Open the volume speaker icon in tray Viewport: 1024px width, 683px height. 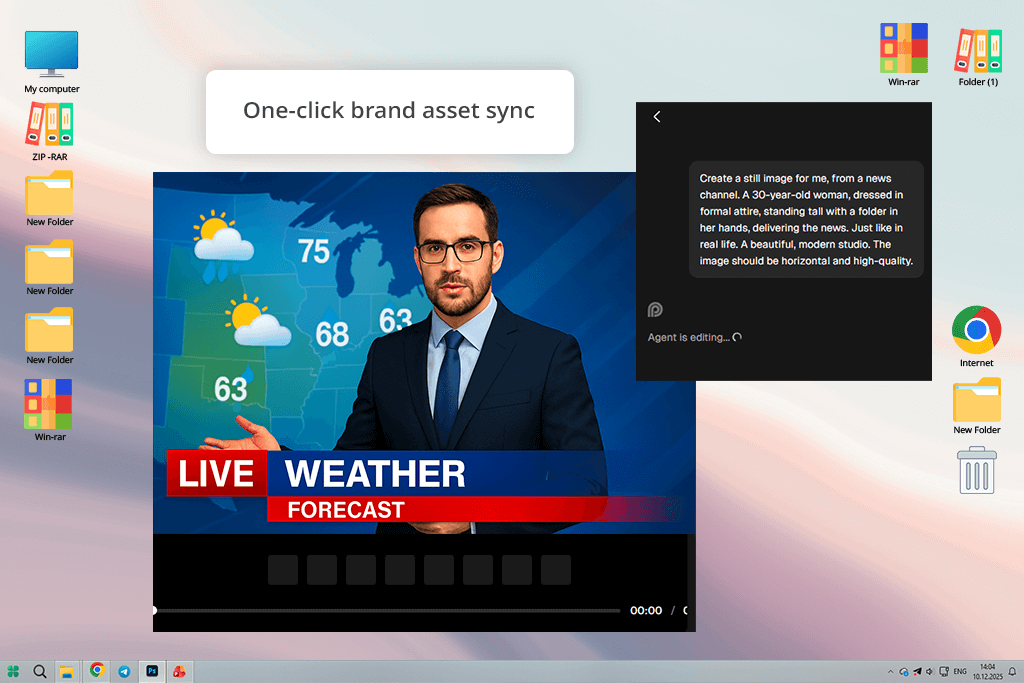pyautogui.click(x=929, y=672)
